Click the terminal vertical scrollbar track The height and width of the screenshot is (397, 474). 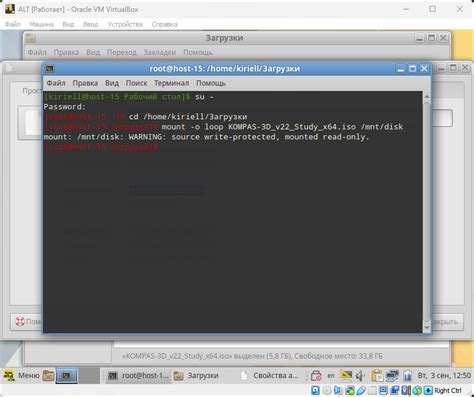coord(427,213)
